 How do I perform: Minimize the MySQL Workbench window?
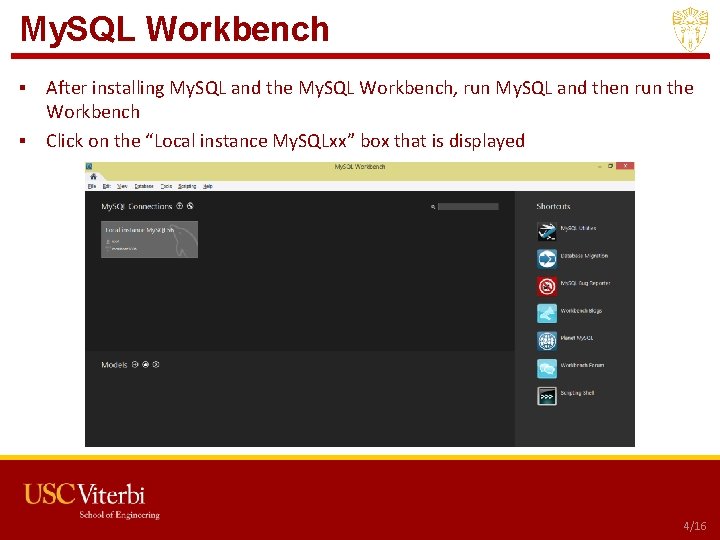coord(599,167)
